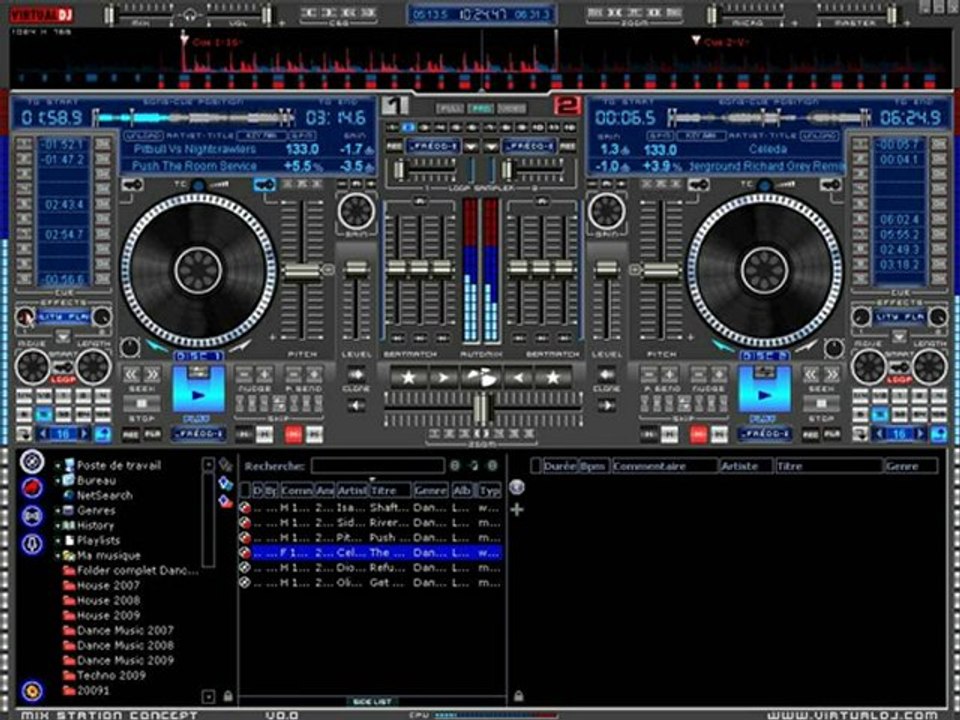Sort browser list by Titre column
This screenshot has width=960, height=720.
390,490
